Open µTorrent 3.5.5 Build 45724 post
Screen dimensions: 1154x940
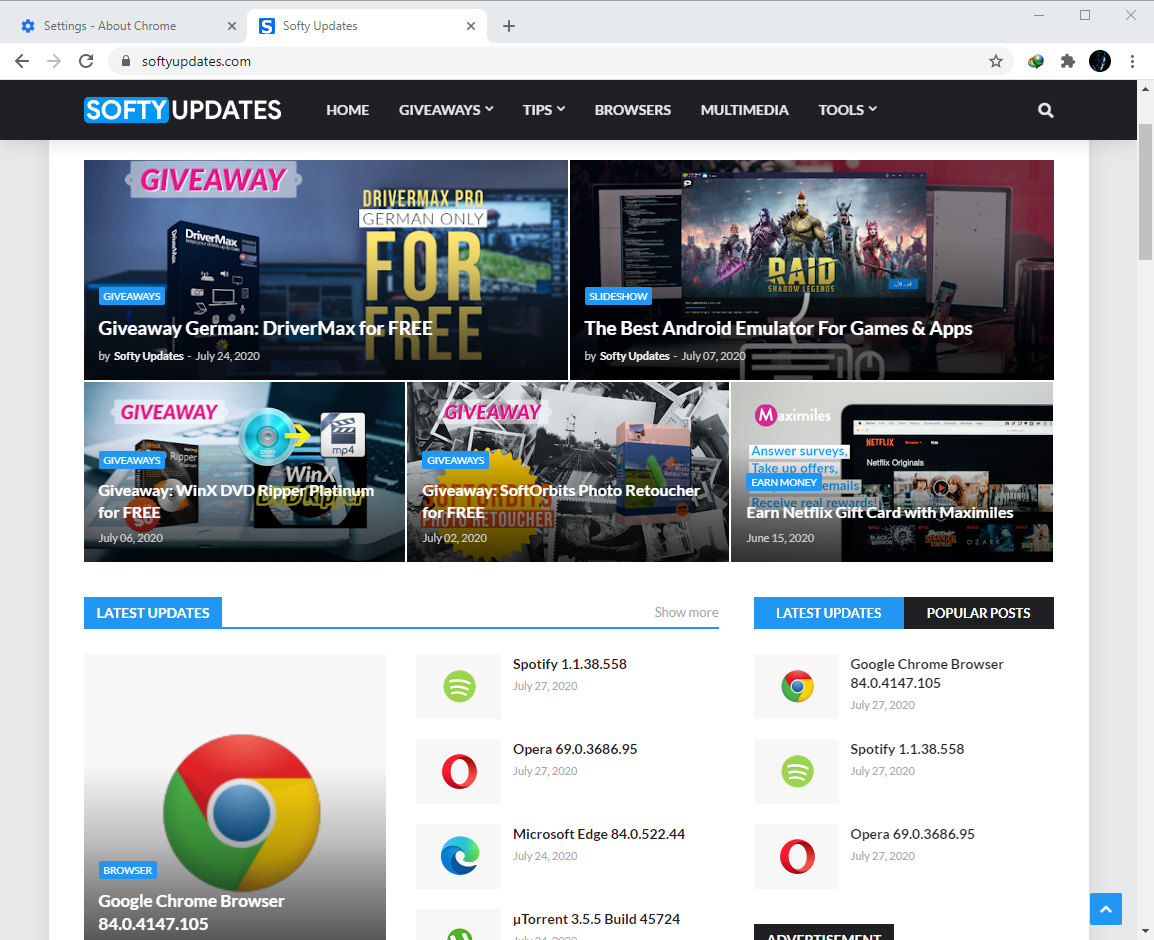(596, 919)
